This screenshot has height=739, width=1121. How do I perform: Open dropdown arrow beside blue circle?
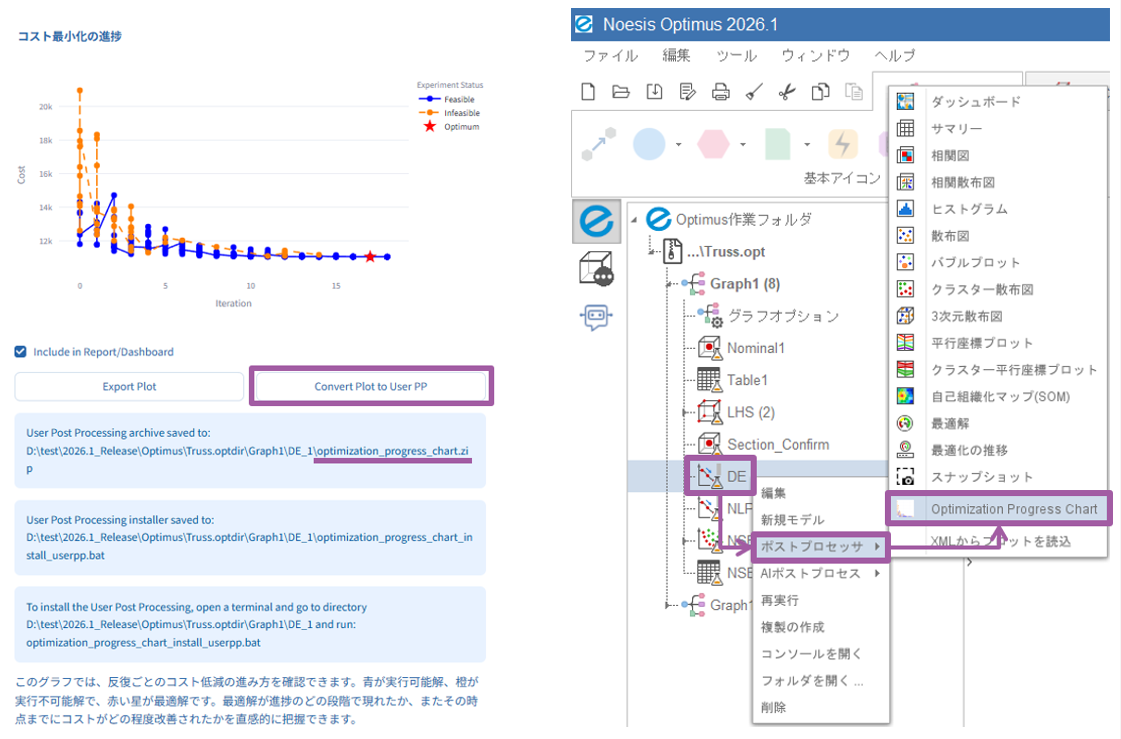(678, 144)
